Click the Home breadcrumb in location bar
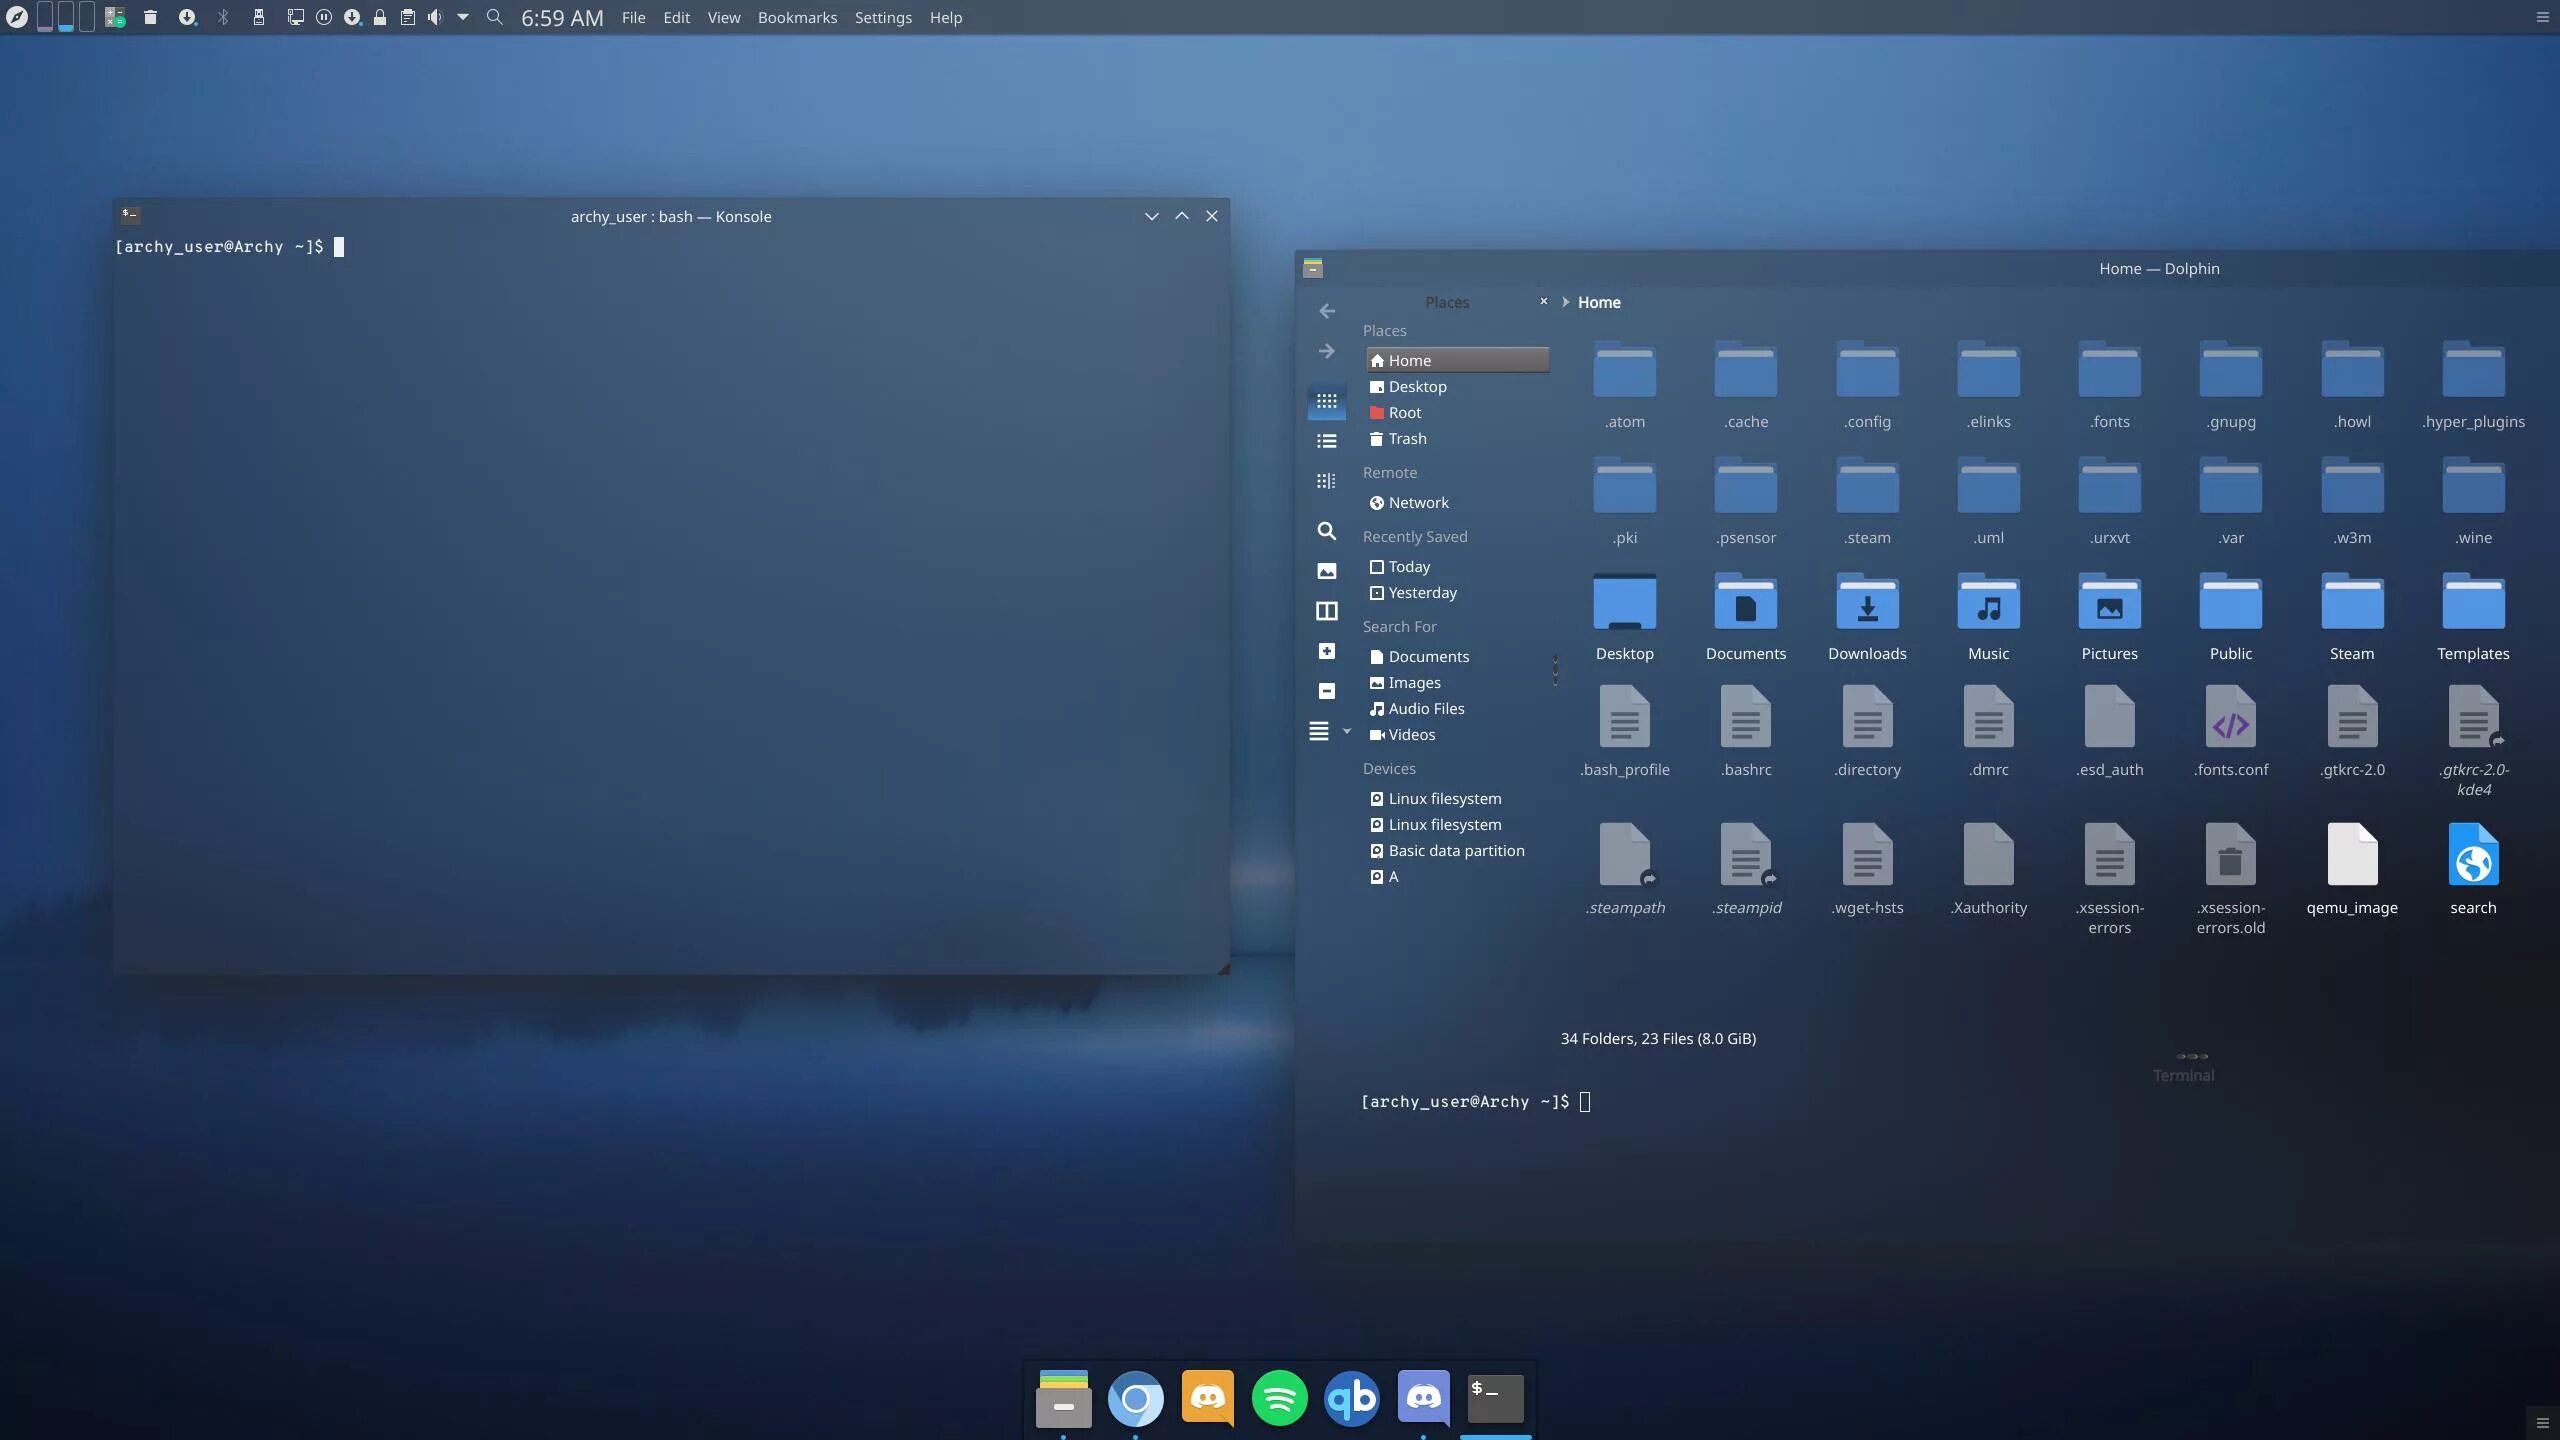Image resolution: width=2560 pixels, height=1440 pixels. [1599, 302]
